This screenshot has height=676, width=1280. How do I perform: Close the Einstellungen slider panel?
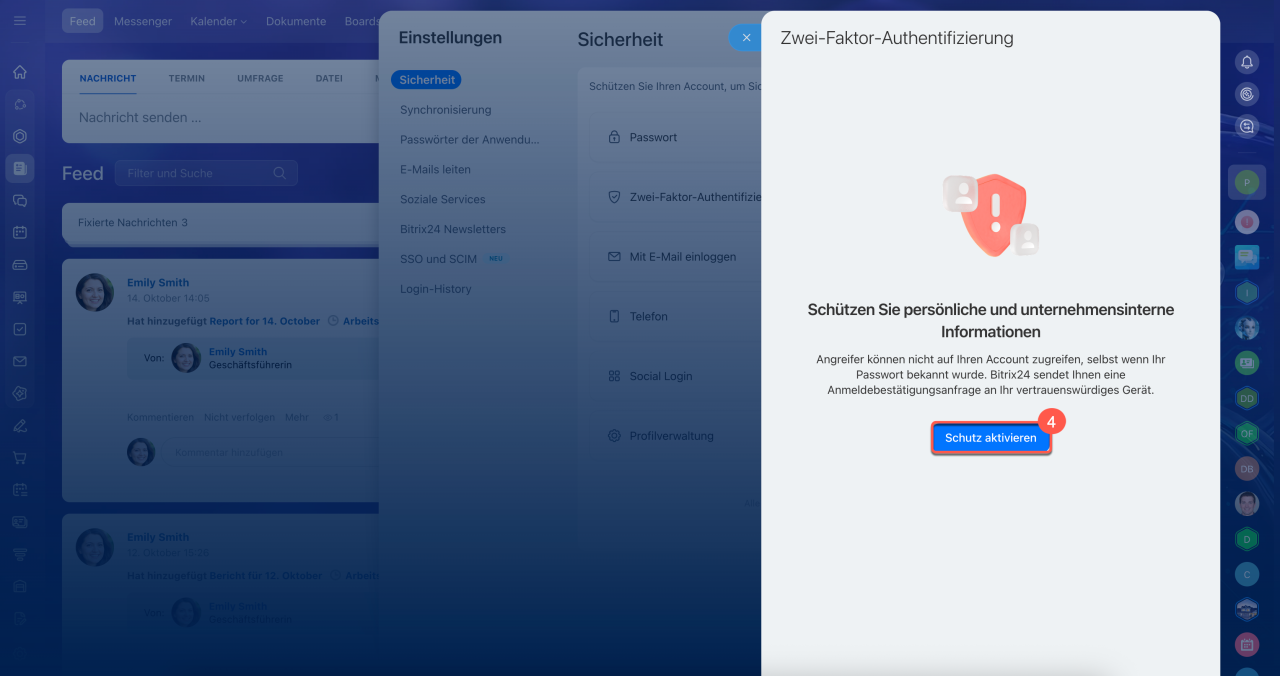(745, 38)
